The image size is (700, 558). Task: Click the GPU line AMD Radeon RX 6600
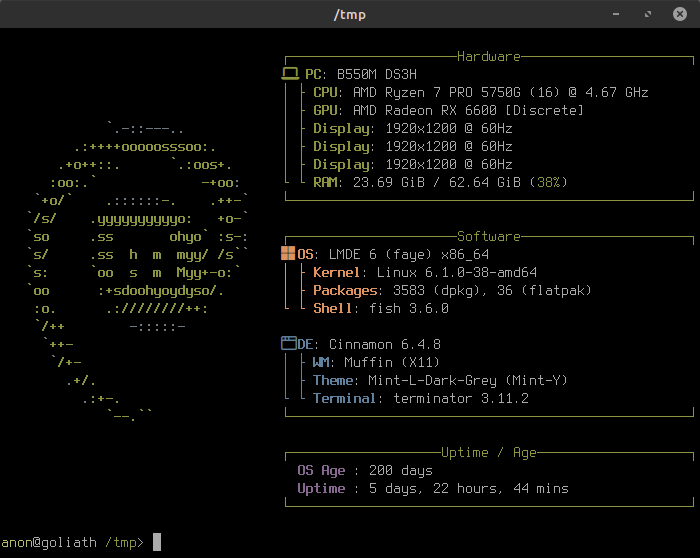pos(448,110)
